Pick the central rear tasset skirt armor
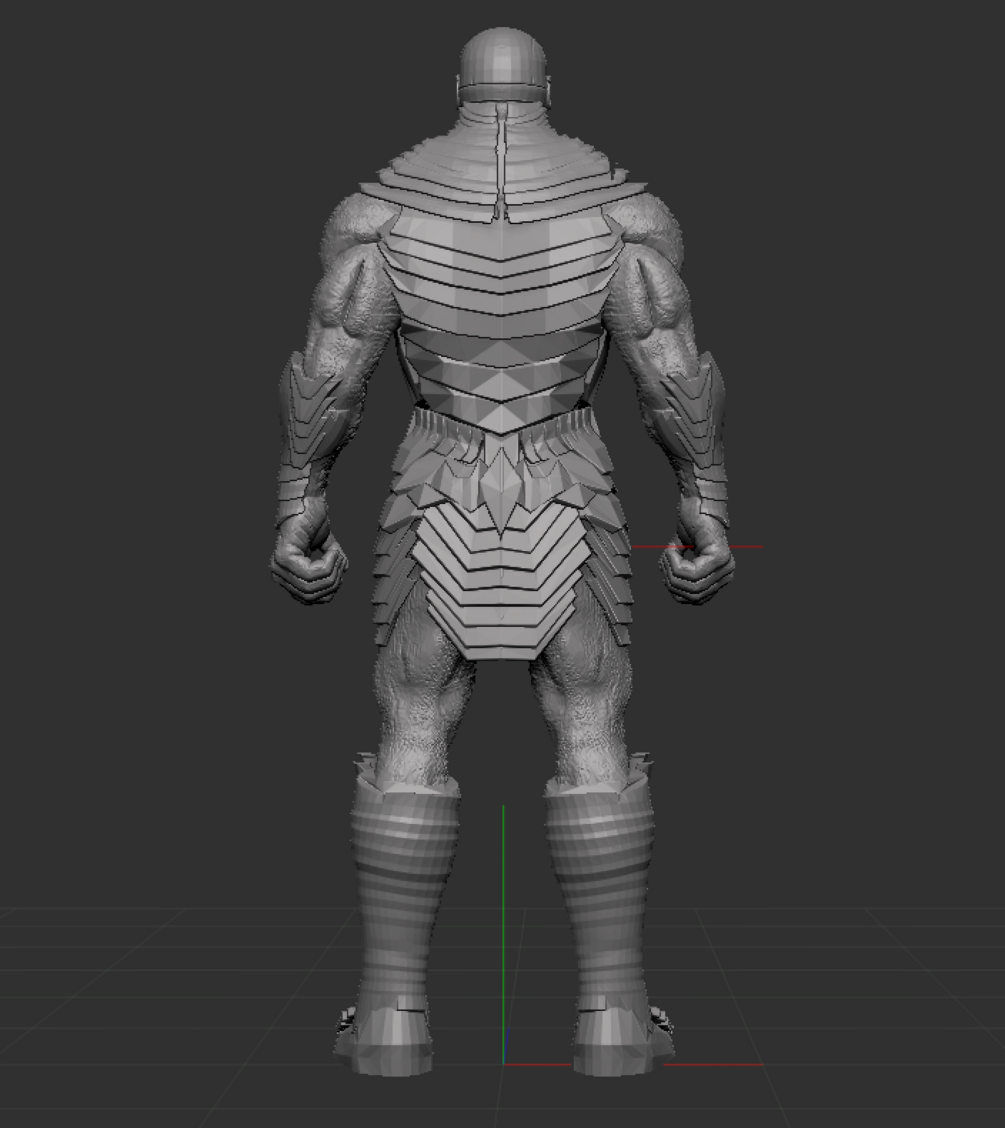 point(501,579)
